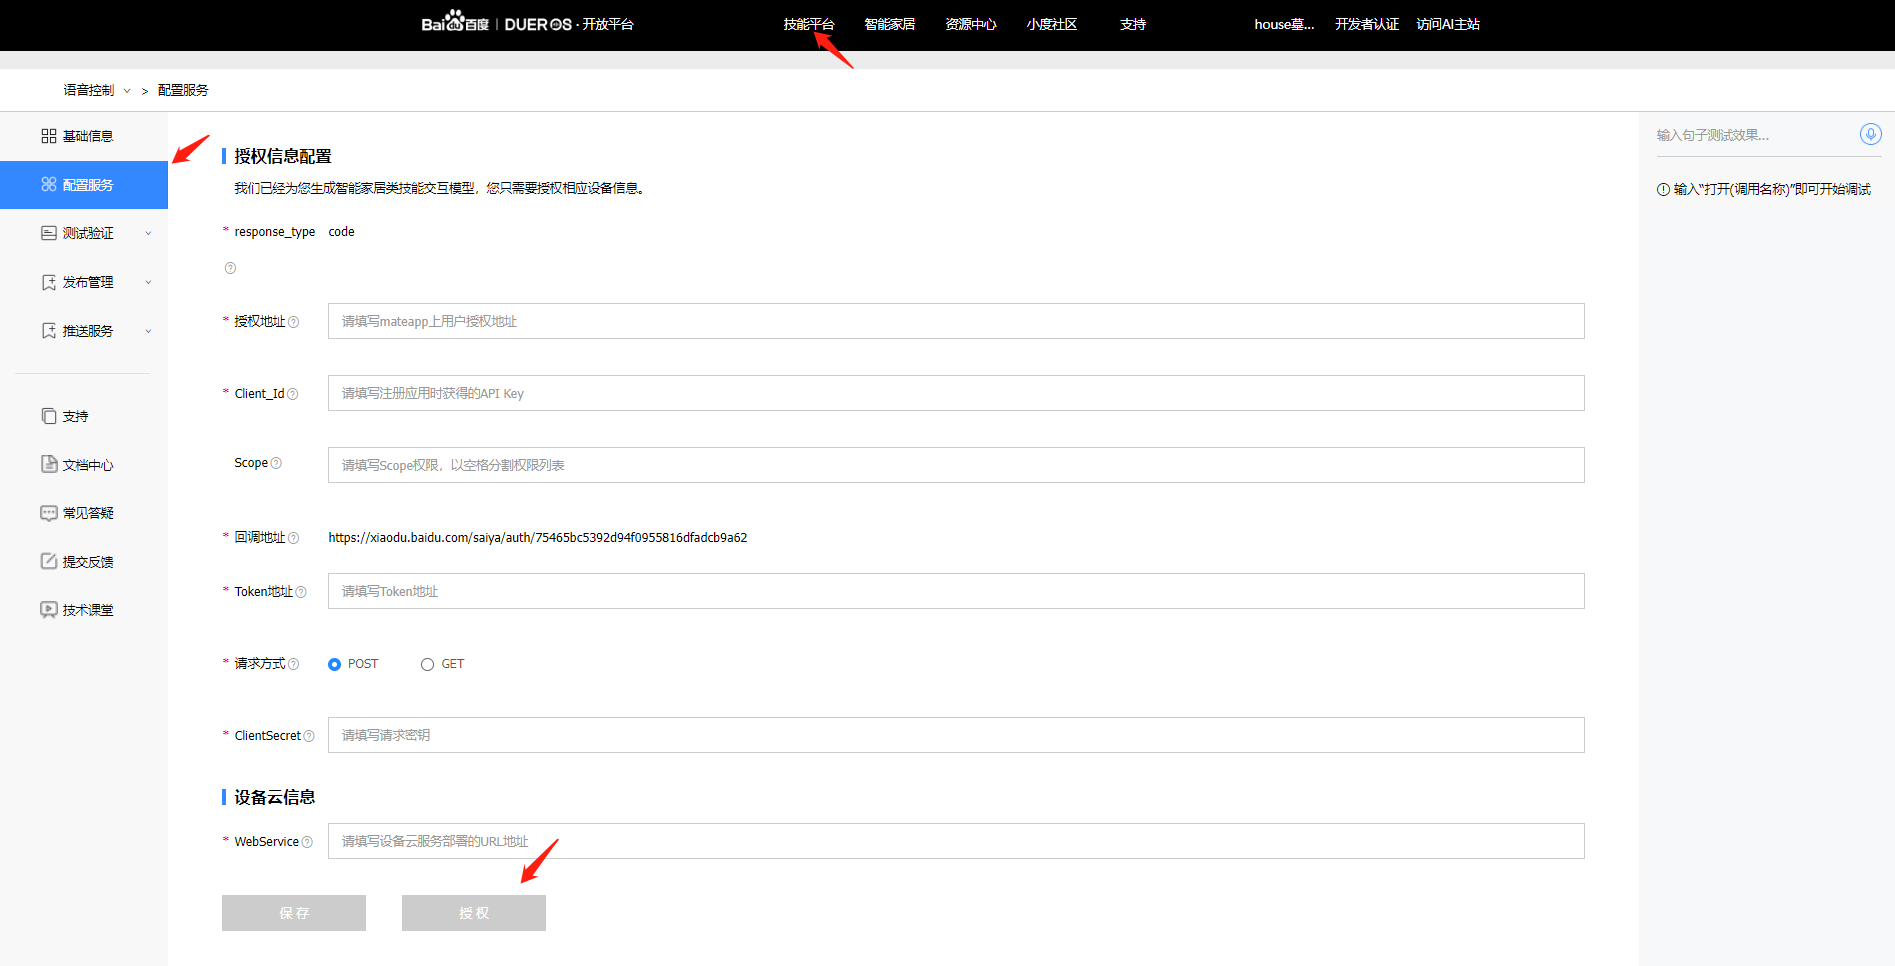Select the GET request method
Viewport: 1895px width, 966px height.
click(428, 664)
